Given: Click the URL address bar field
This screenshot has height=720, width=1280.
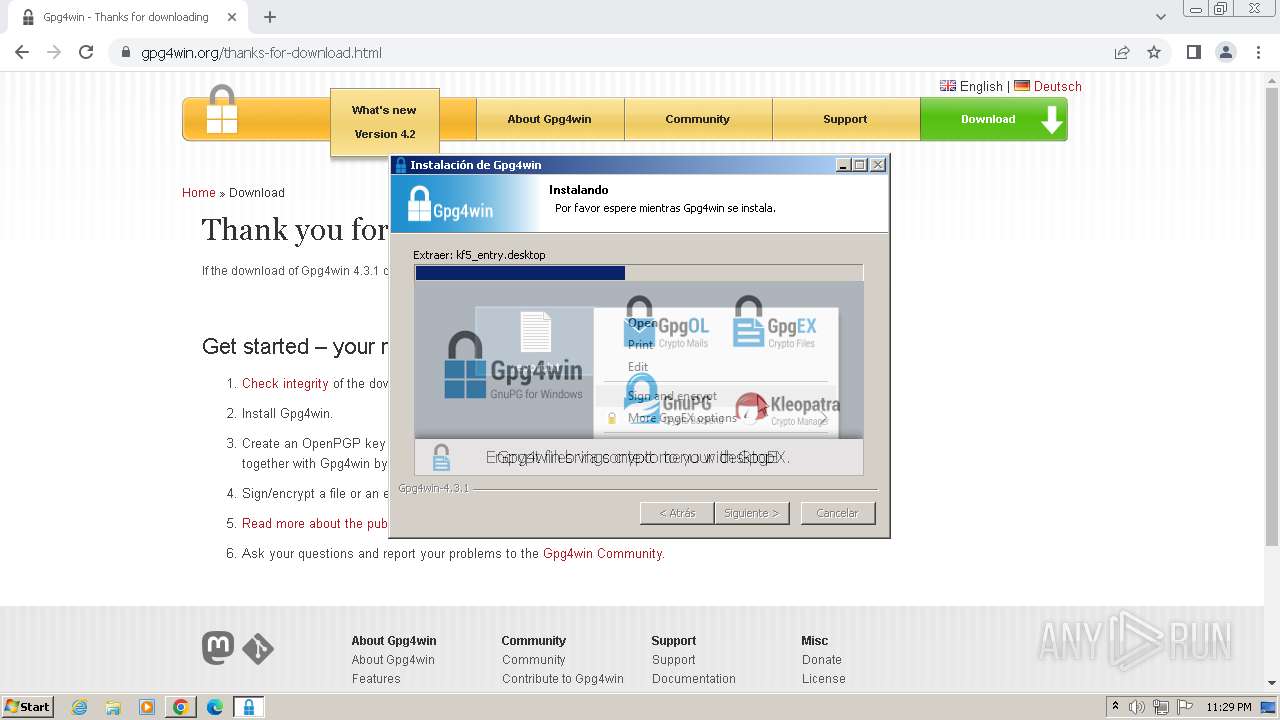Looking at the screenshot, I should point(610,53).
